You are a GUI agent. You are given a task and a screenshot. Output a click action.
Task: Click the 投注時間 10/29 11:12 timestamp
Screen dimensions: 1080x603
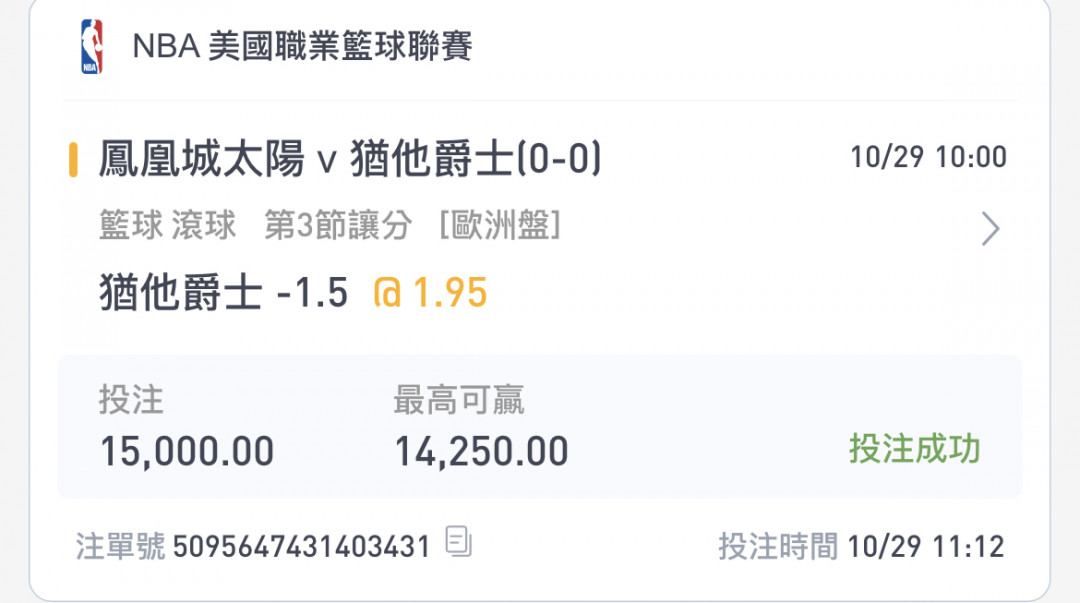click(862, 546)
